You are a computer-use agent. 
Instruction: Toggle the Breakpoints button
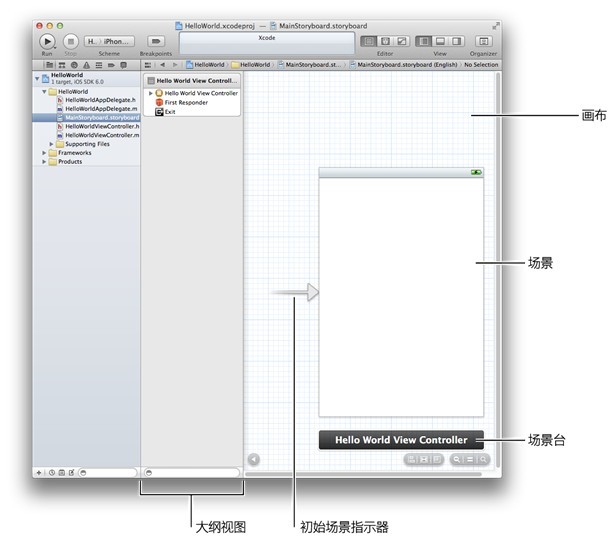[155, 41]
